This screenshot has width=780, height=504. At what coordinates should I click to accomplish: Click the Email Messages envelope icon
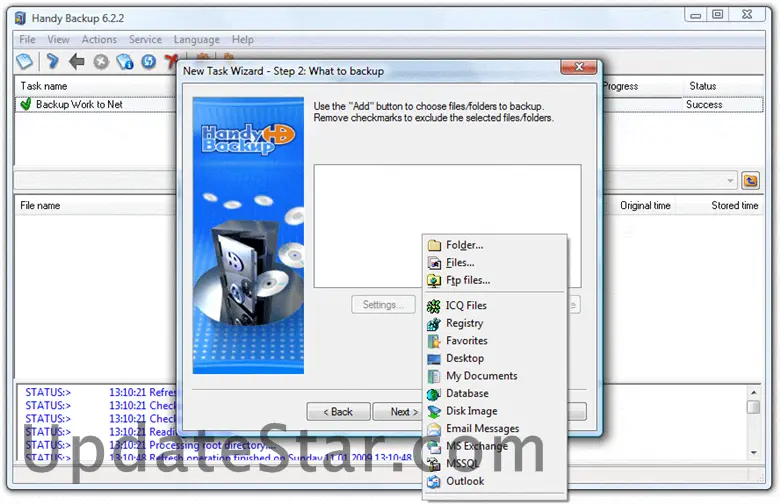[x=434, y=429]
